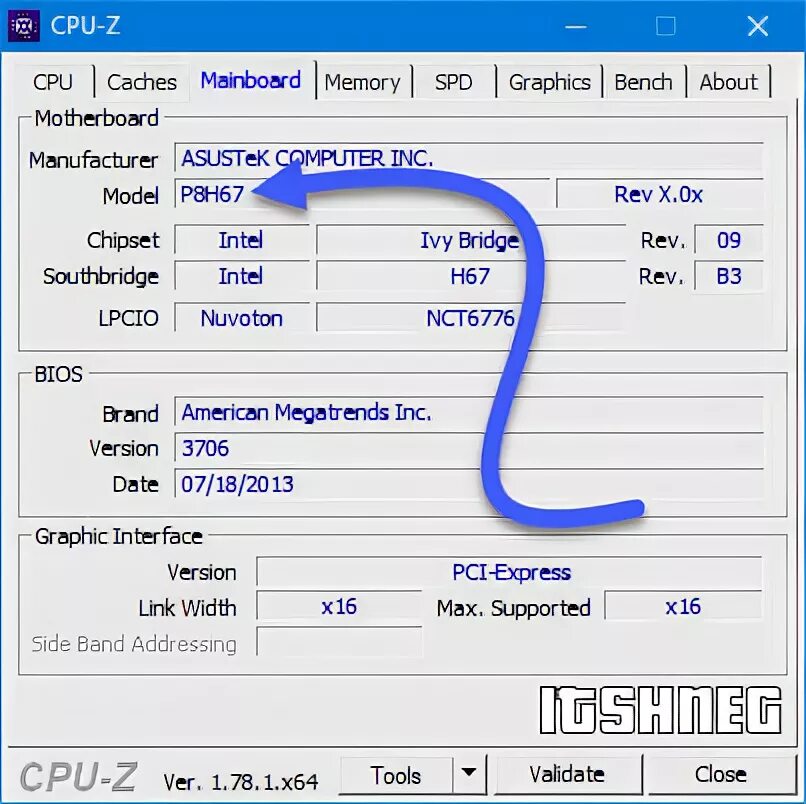This screenshot has height=804, width=806.
Task: Click the BIOS brand American Megatrends Inc.
Action: 468,412
